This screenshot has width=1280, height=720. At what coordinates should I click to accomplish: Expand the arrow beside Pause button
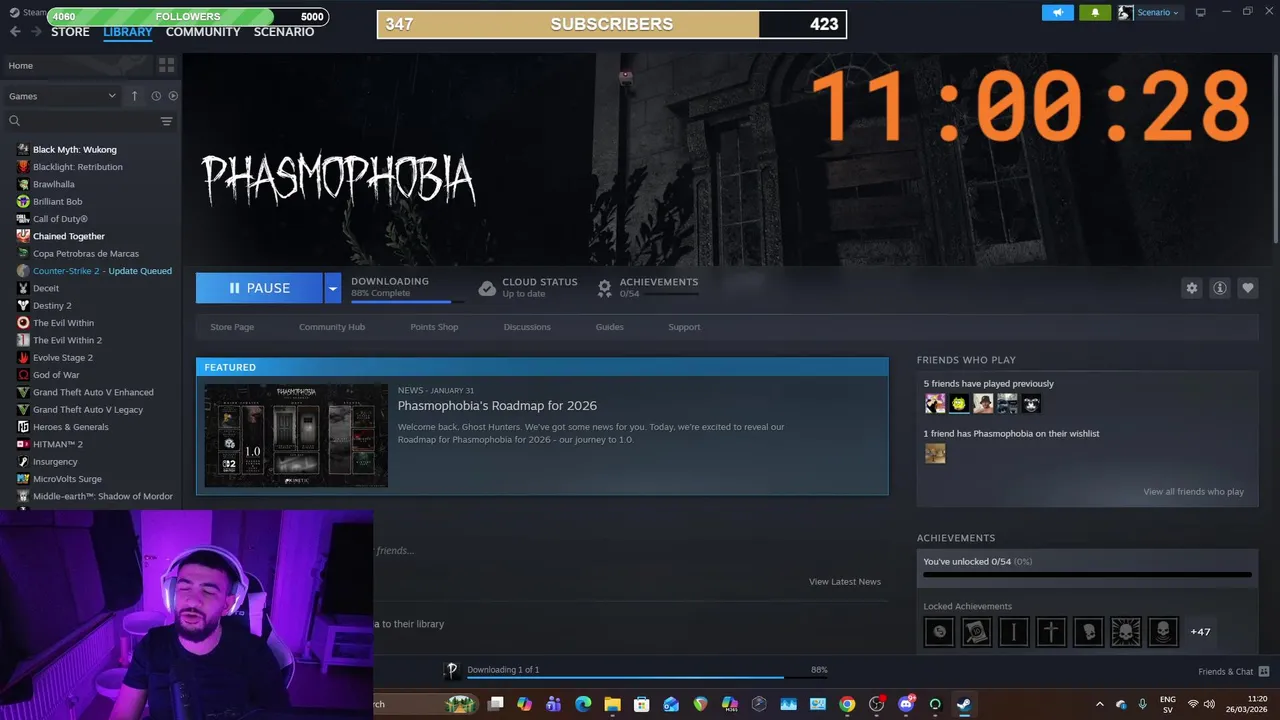[x=332, y=288]
